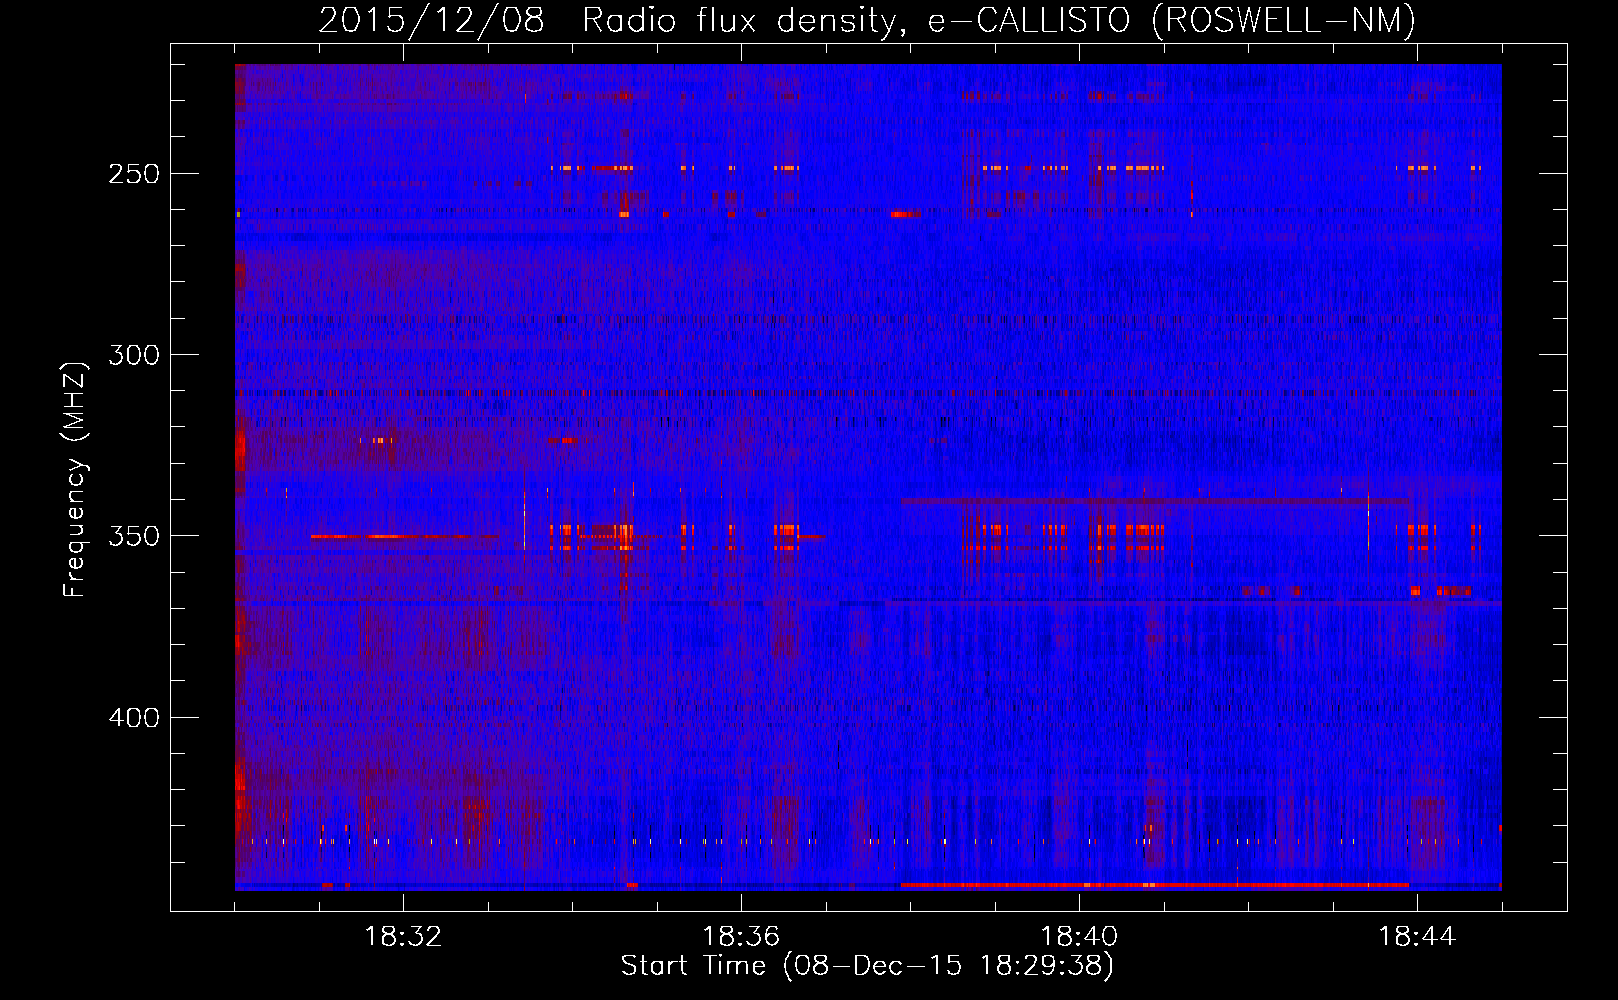The height and width of the screenshot is (1000, 1618).
Task: Click the '400' frequency tick label
Action: 134,718
